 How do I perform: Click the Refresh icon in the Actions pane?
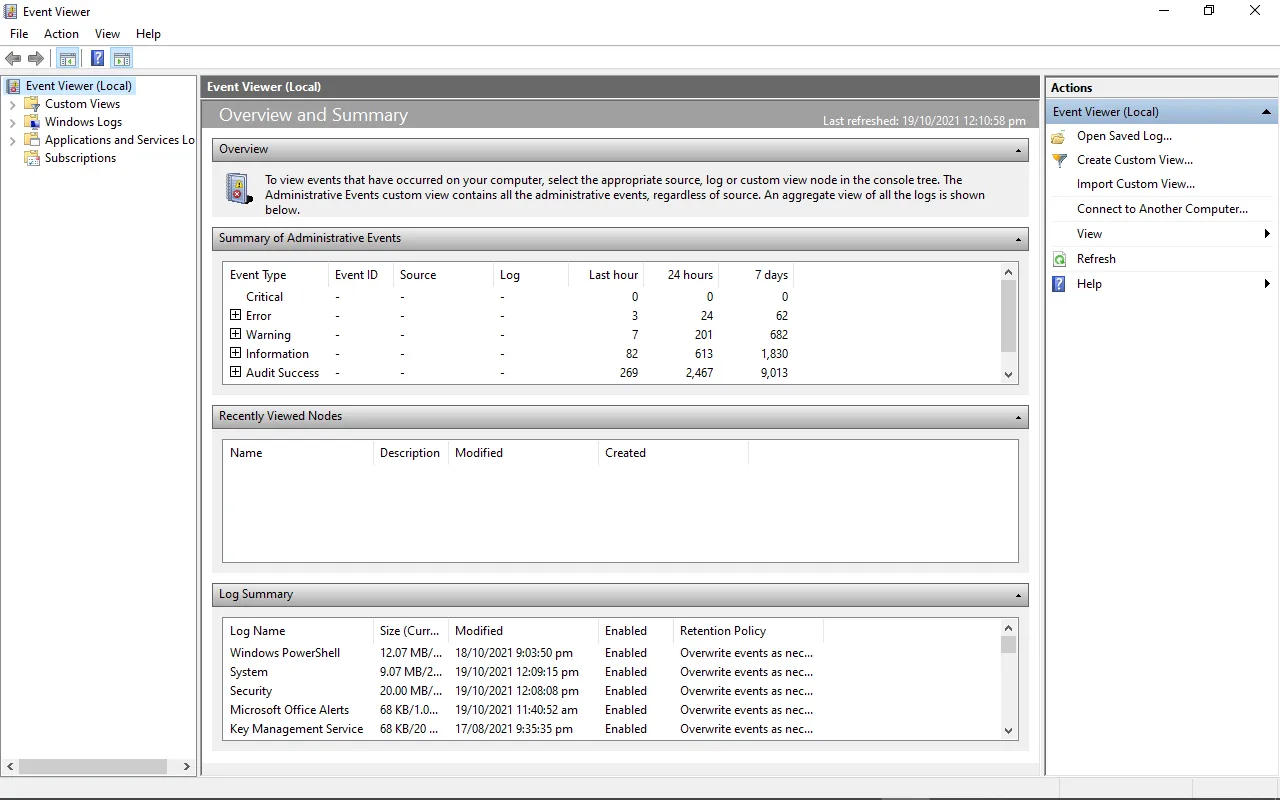click(x=1059, y=258)
